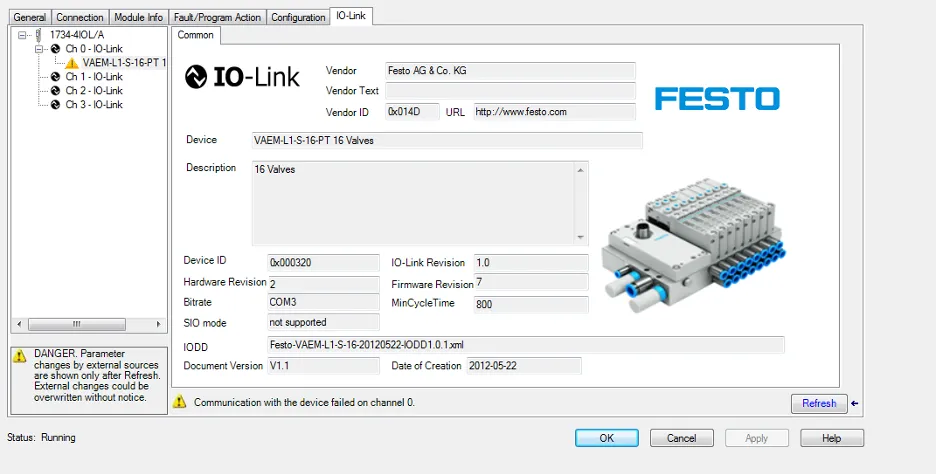Click the Hardware Revision field
This screenshot has width=936, height=474.
click(x=323, y=284)
